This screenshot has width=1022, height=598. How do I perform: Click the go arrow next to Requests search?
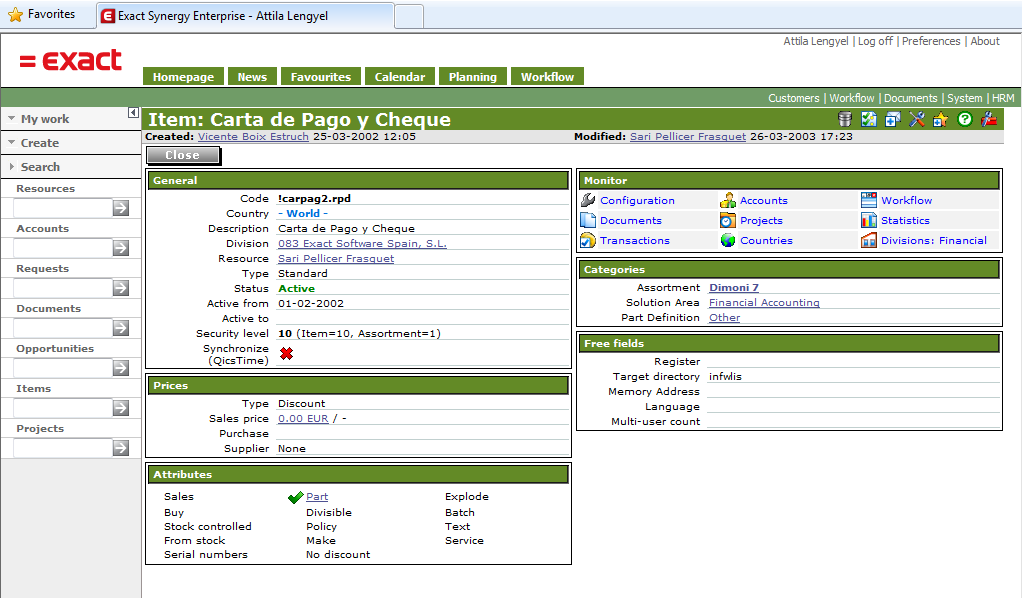(x=121, y=288)
